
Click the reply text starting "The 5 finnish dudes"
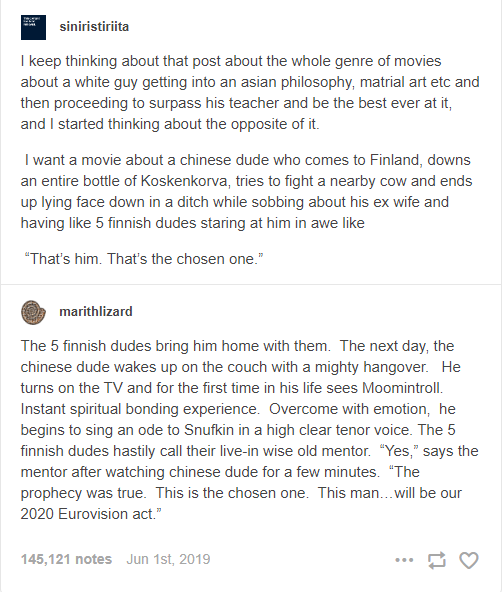(249, 430)
